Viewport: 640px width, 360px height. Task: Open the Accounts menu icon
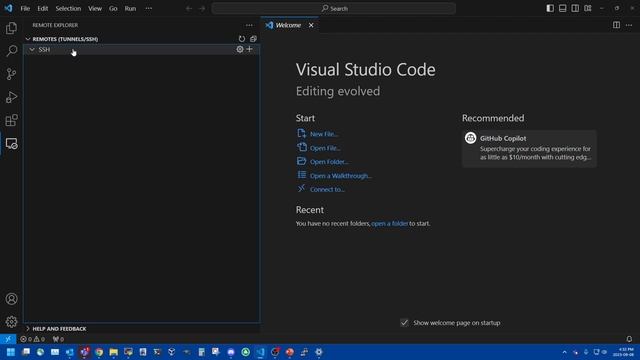11,299
